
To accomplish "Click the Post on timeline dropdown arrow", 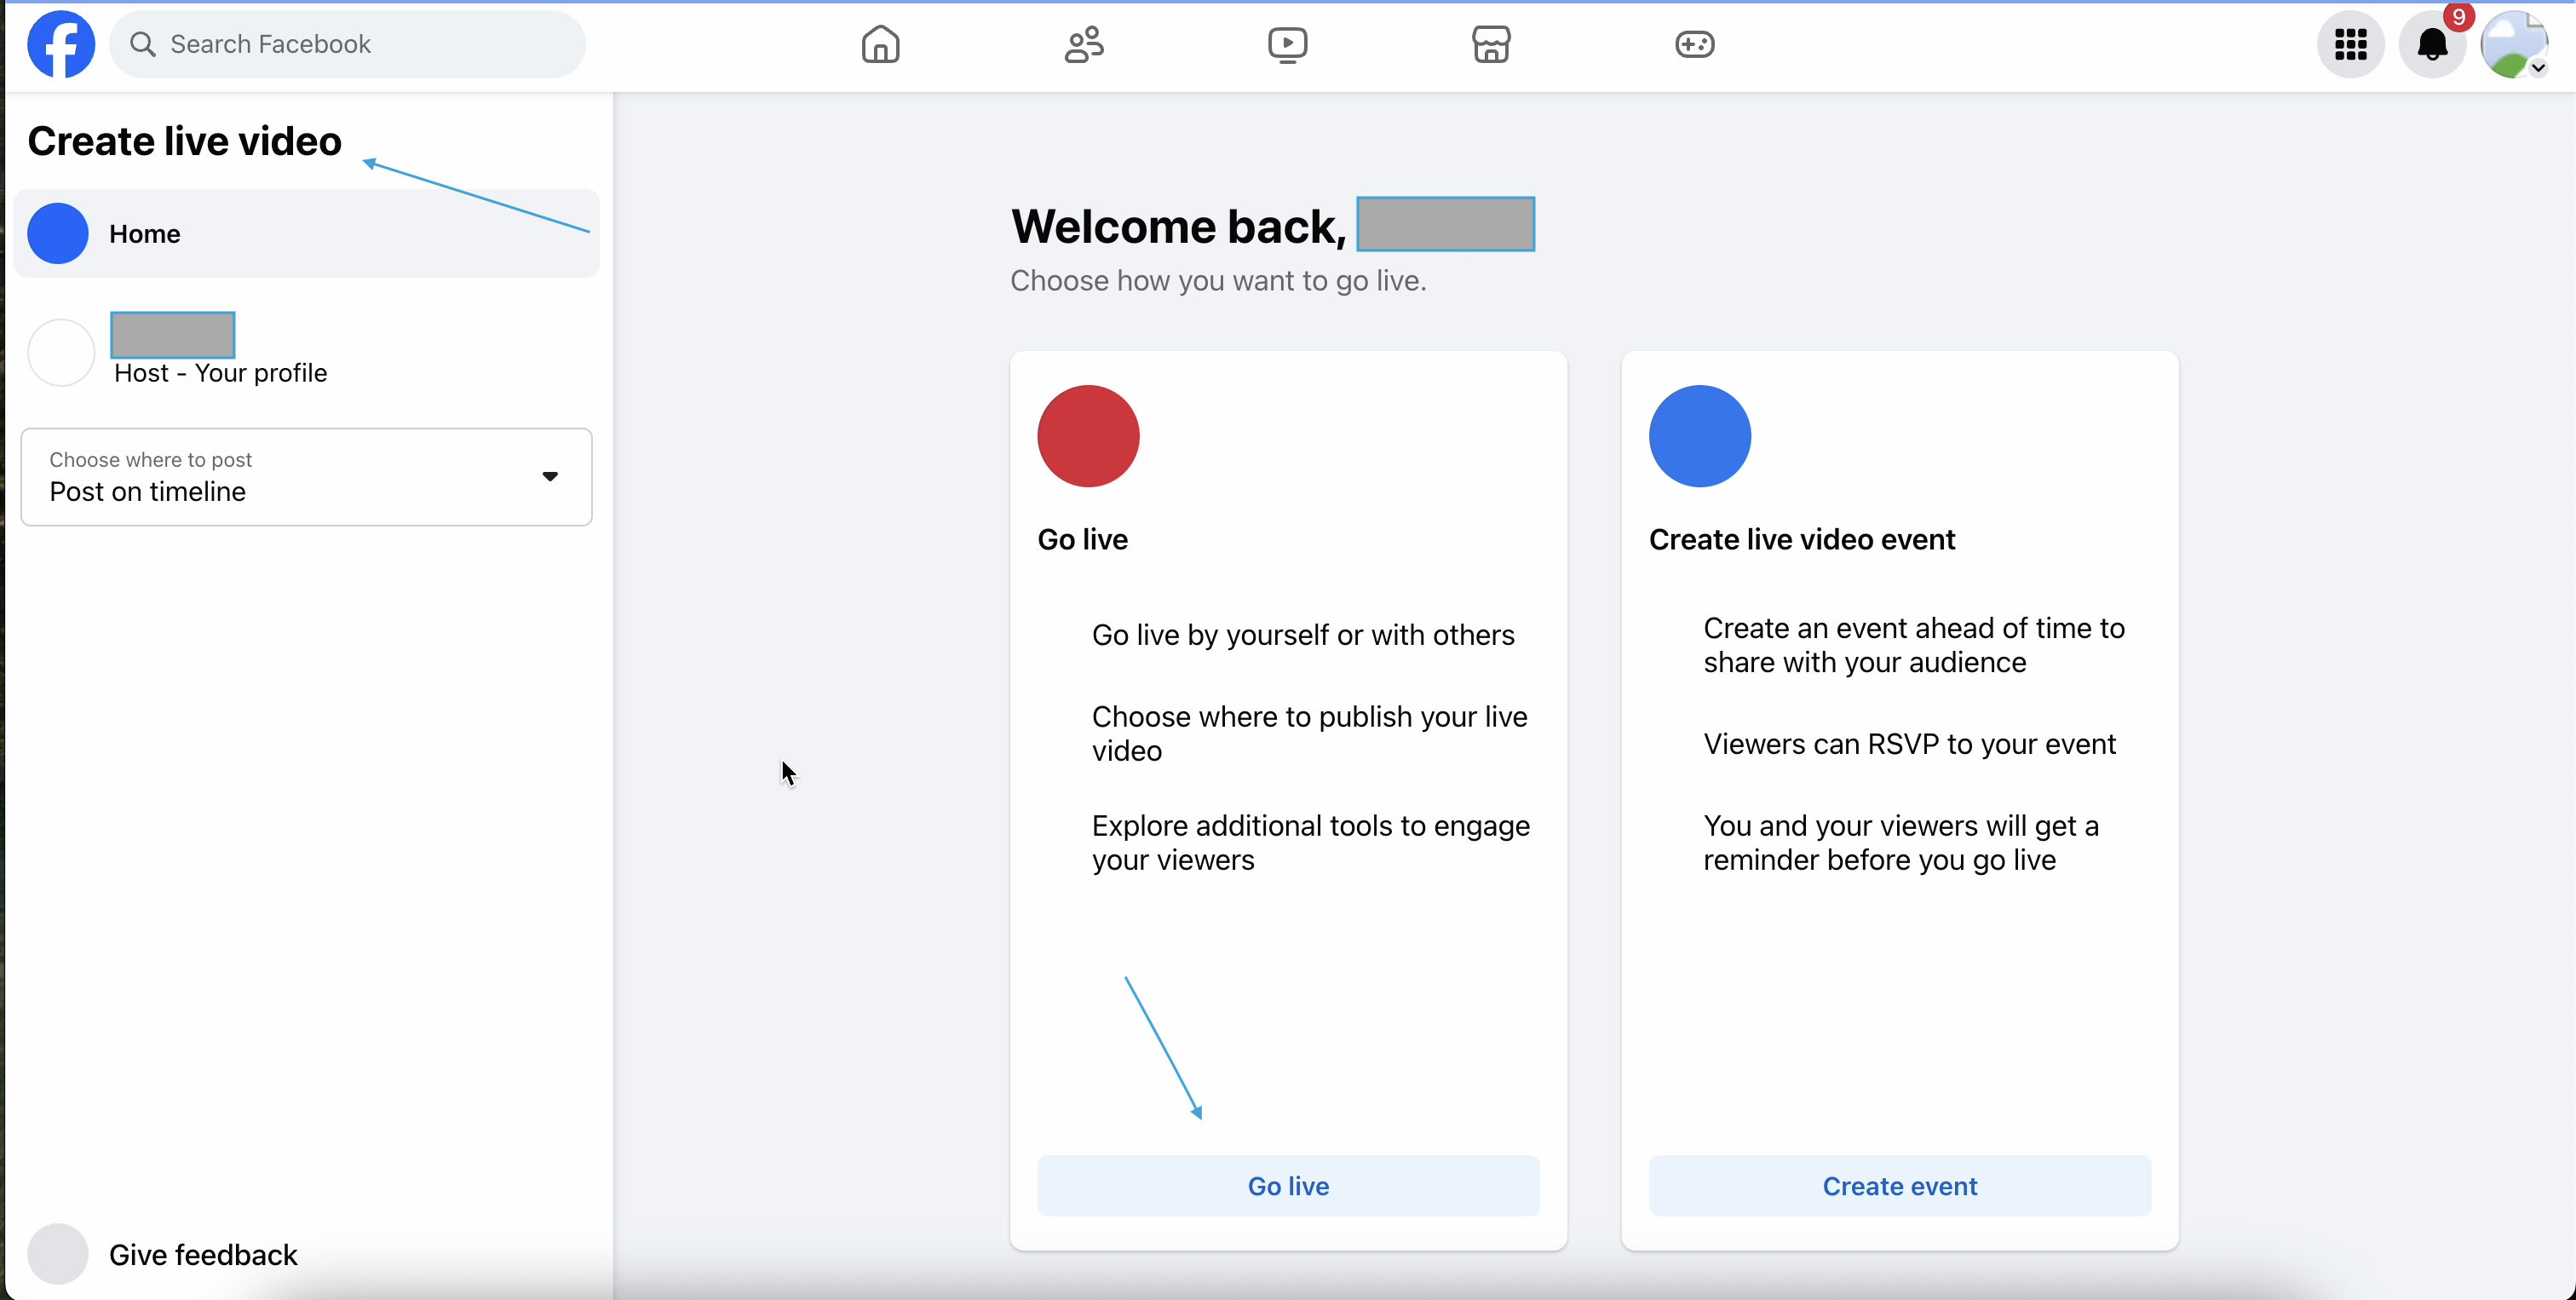I will 550,477.
